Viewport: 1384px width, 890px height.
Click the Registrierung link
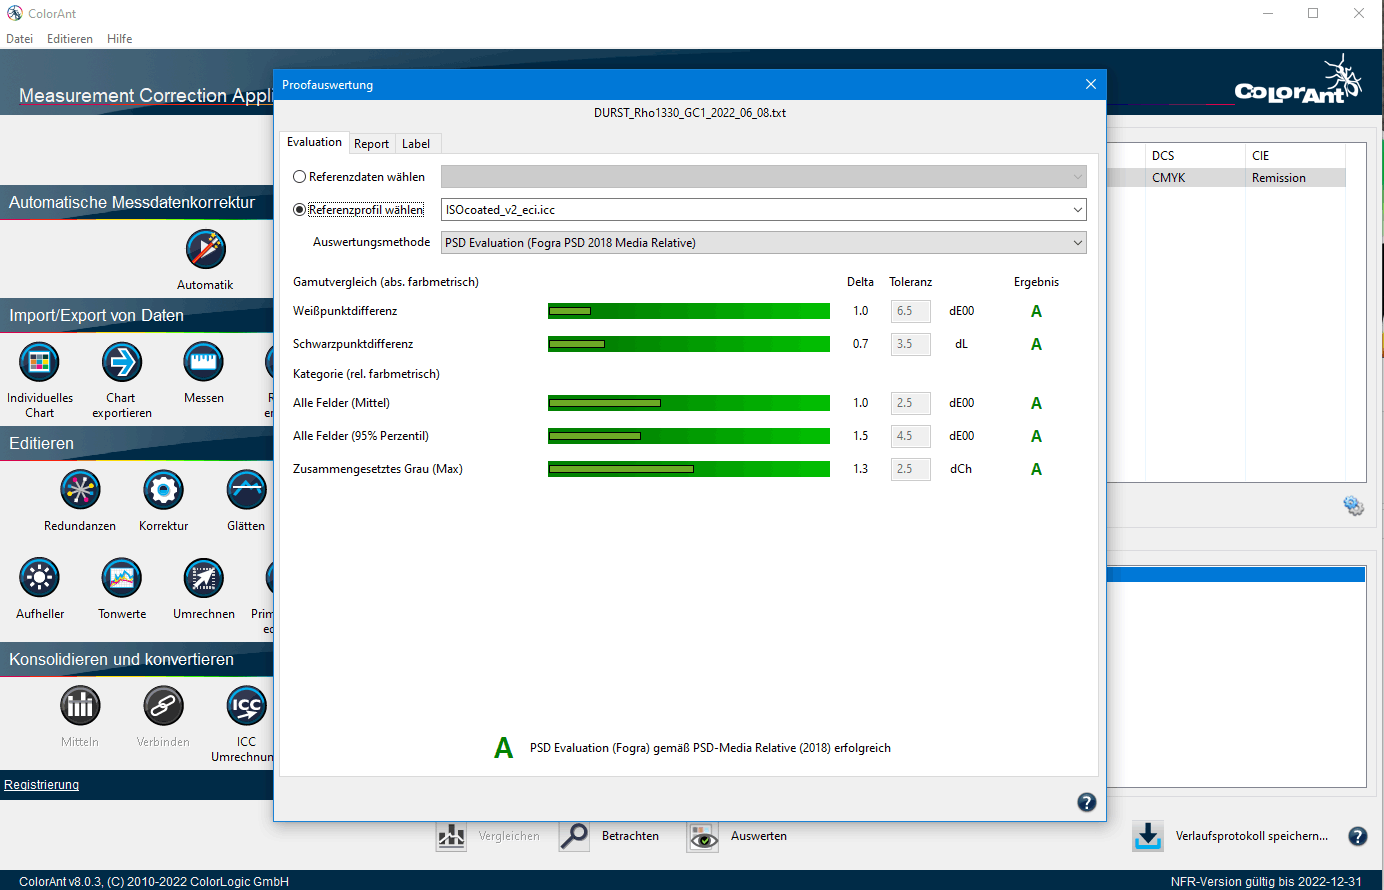tap(41, 785)
